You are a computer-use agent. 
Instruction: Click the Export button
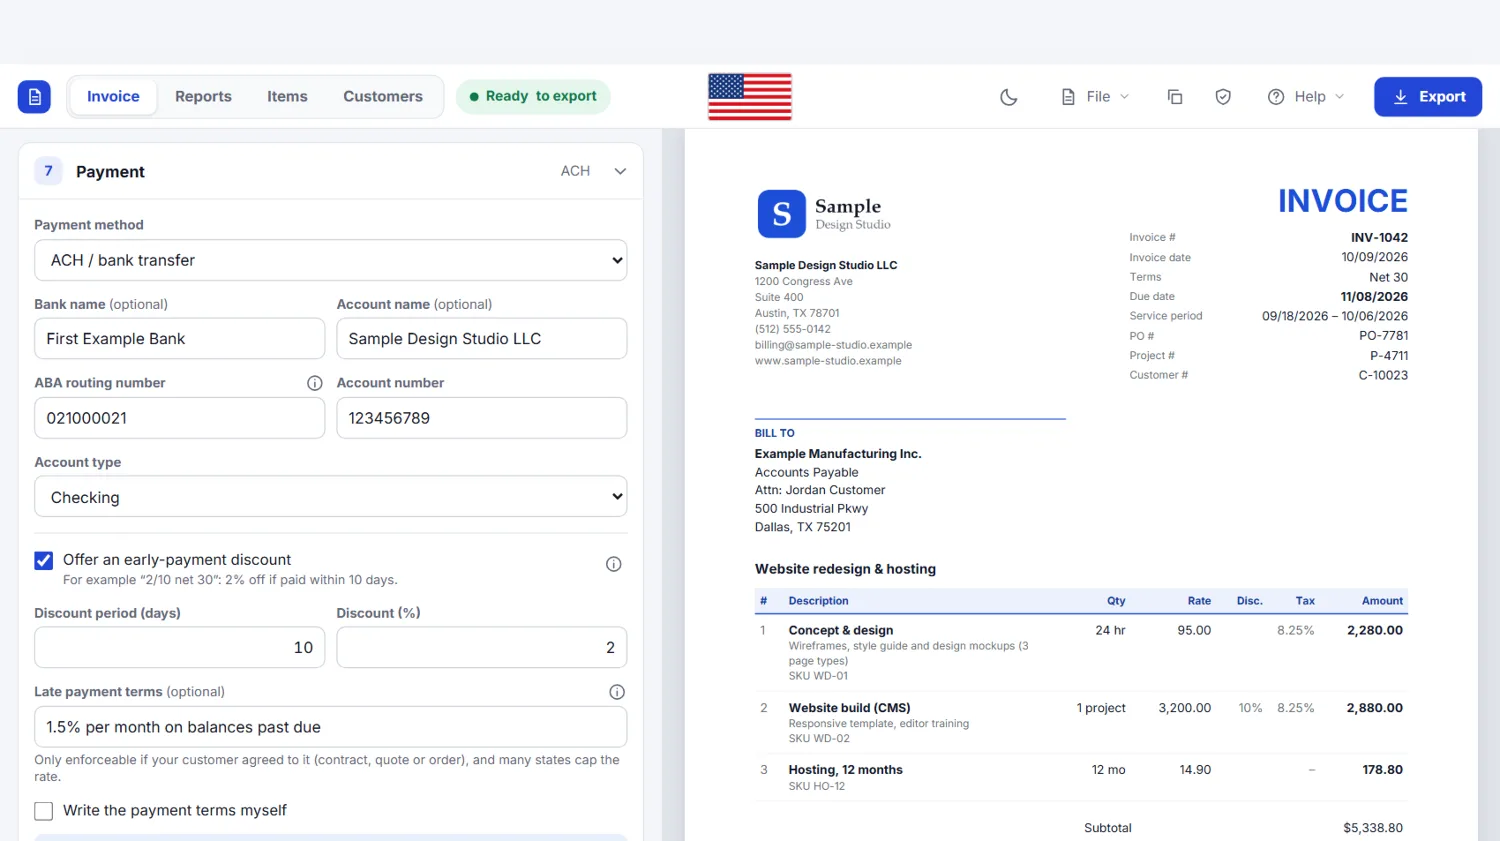click(x=1428, y=97)
